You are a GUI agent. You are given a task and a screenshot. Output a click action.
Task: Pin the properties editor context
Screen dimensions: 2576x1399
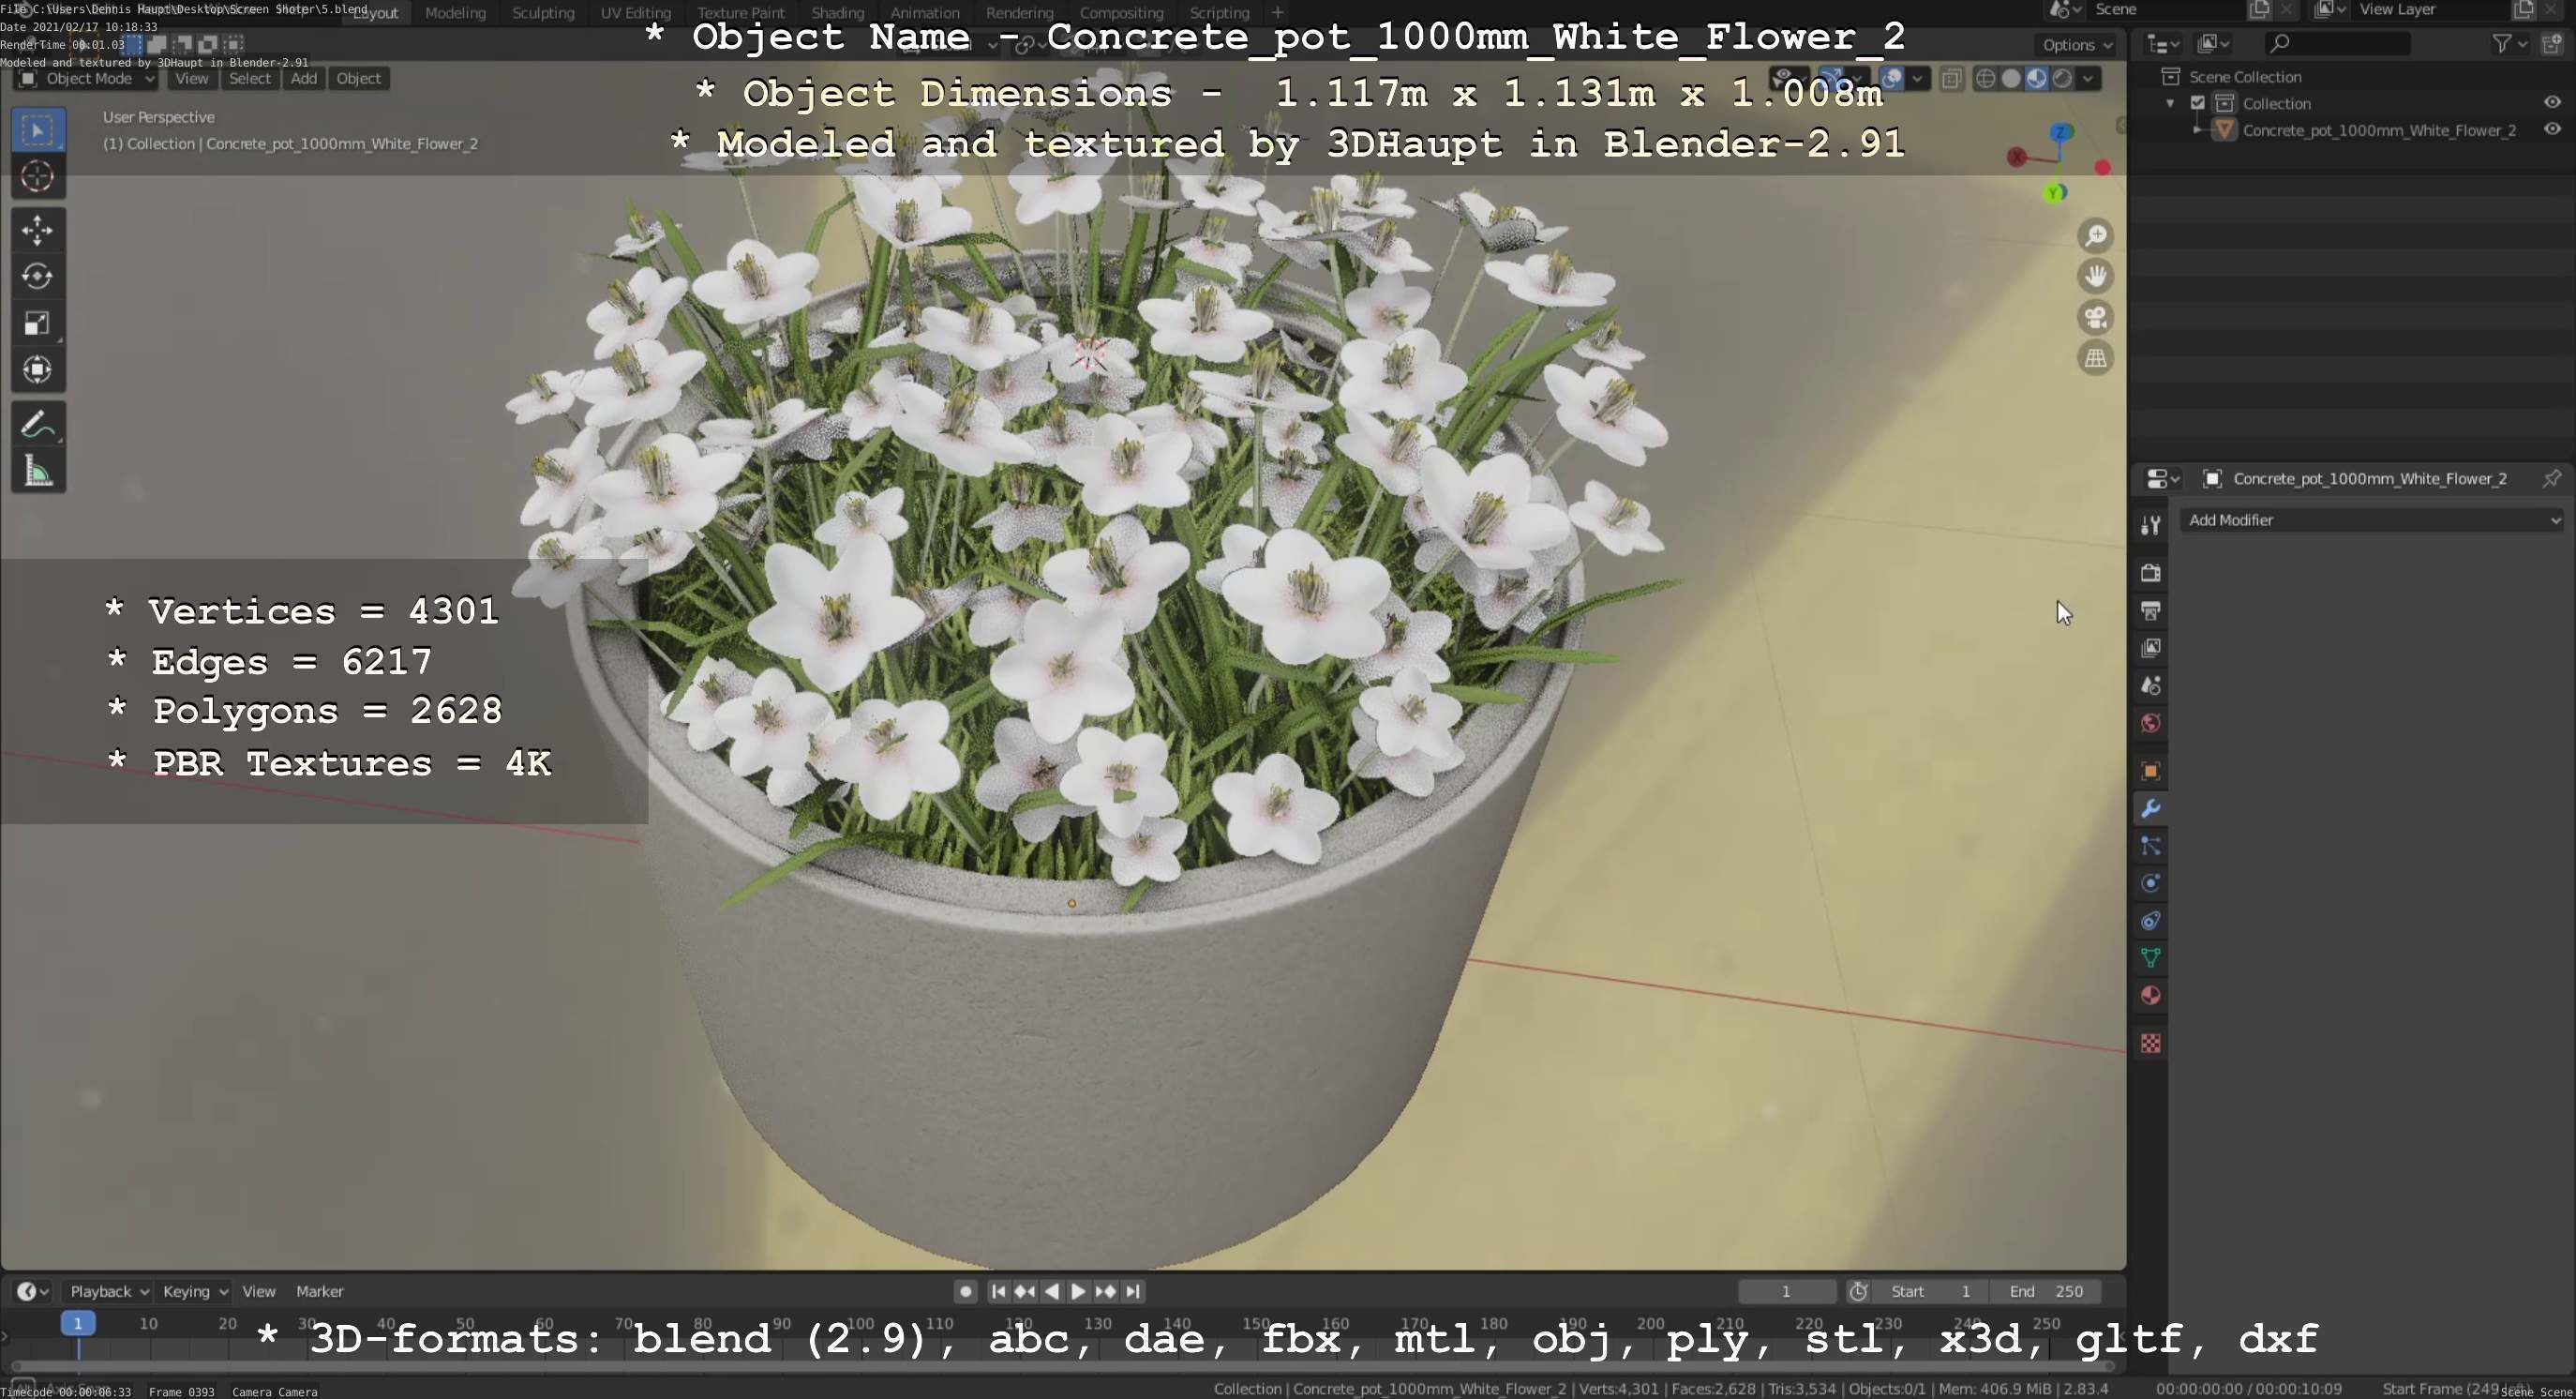[x=2551, y=478]
